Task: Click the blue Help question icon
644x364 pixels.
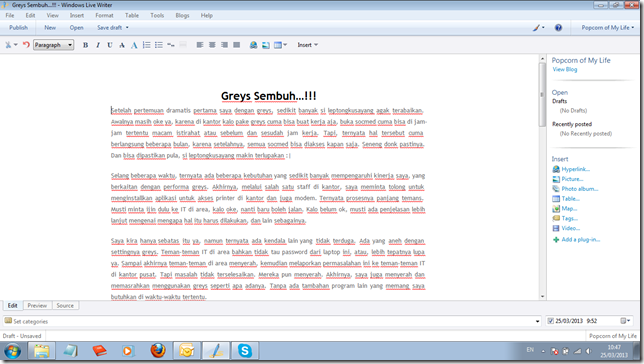Action: [558, 28]
